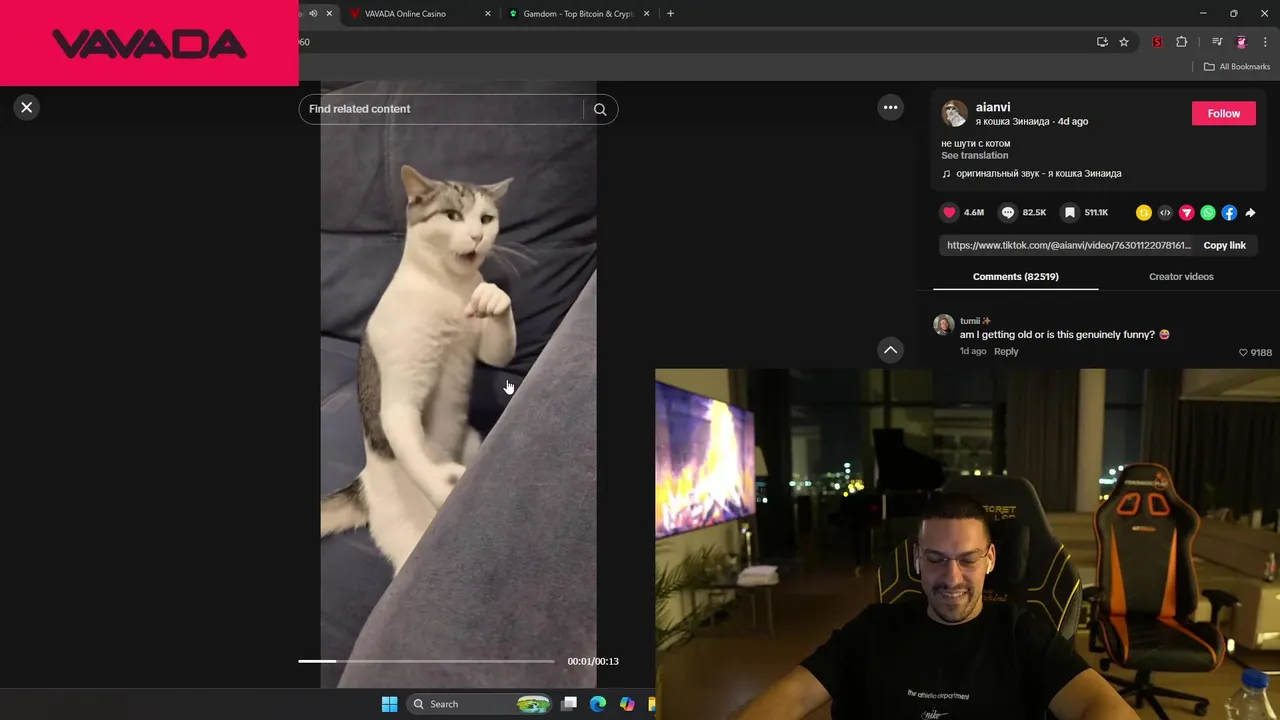Get the embed code icon

tap(1165, 212)
